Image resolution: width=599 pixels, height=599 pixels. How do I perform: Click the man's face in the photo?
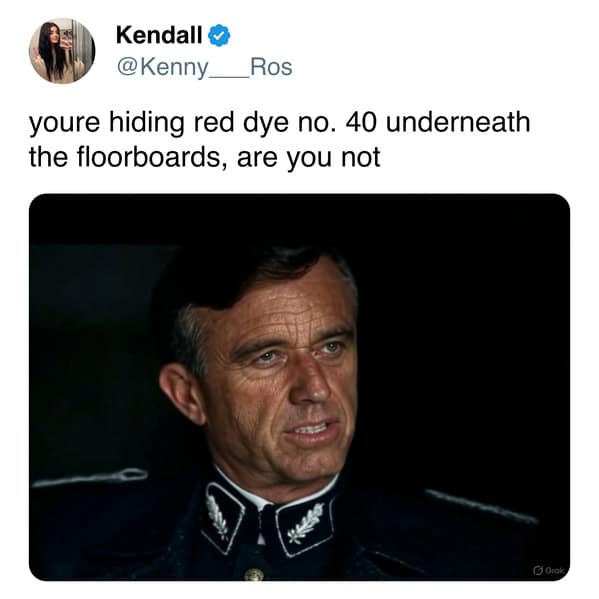click(x=283, y=367)
